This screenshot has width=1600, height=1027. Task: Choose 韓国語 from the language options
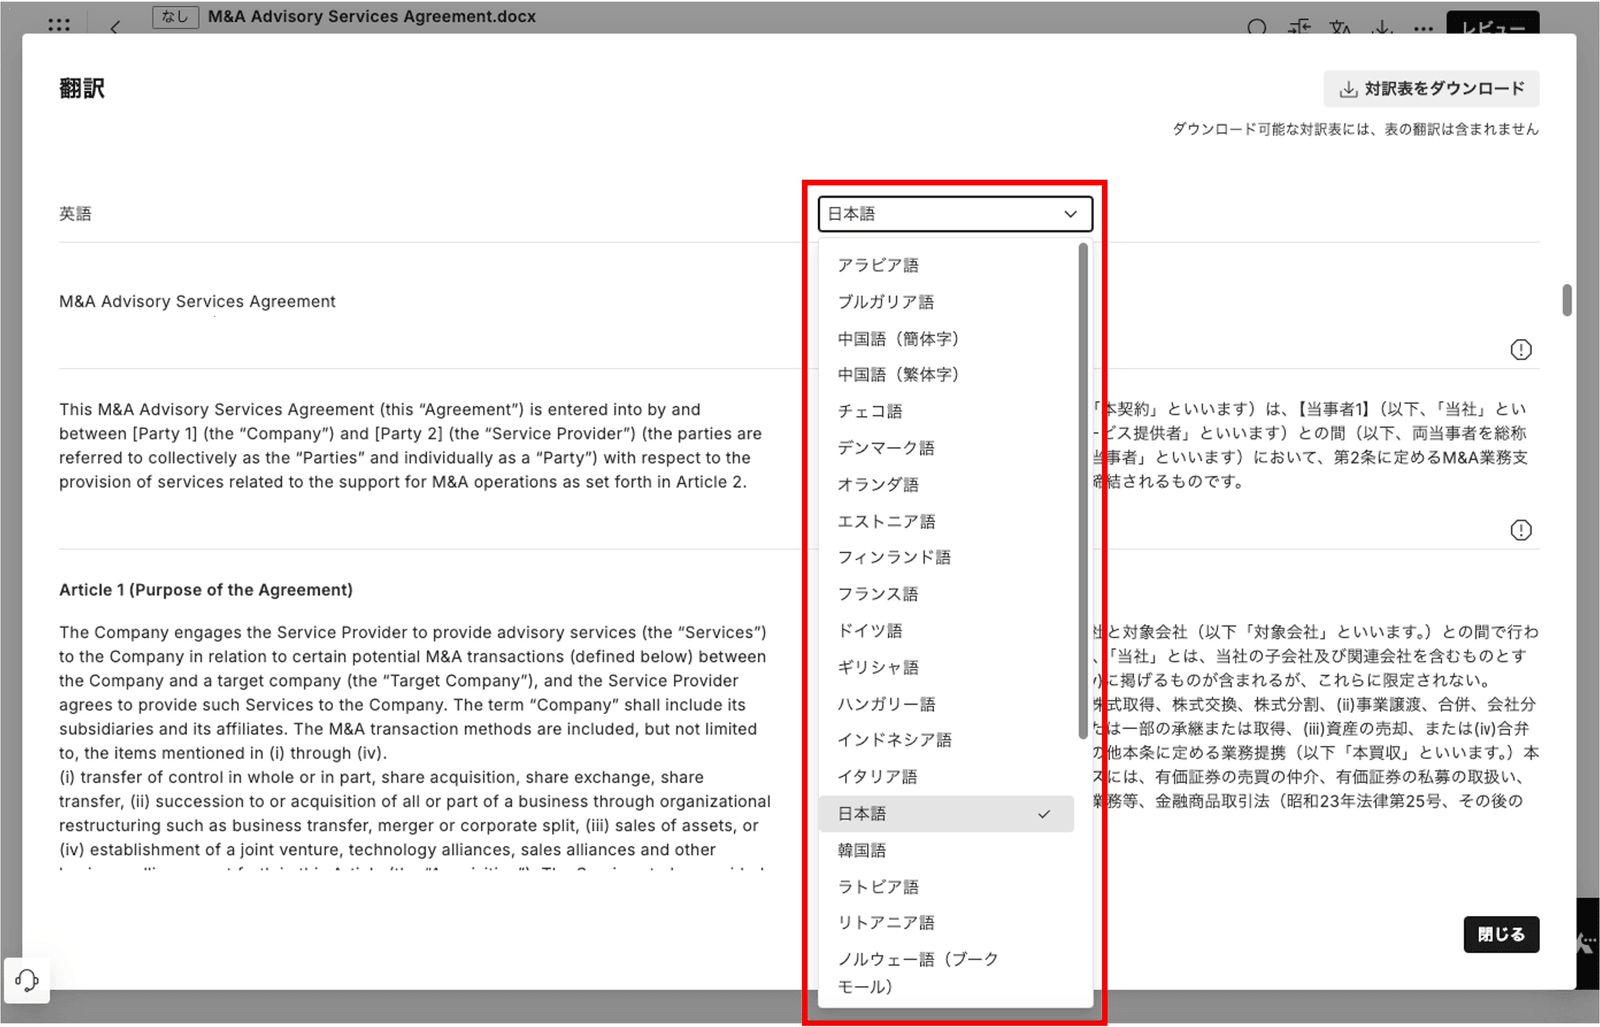click(862, 851)
